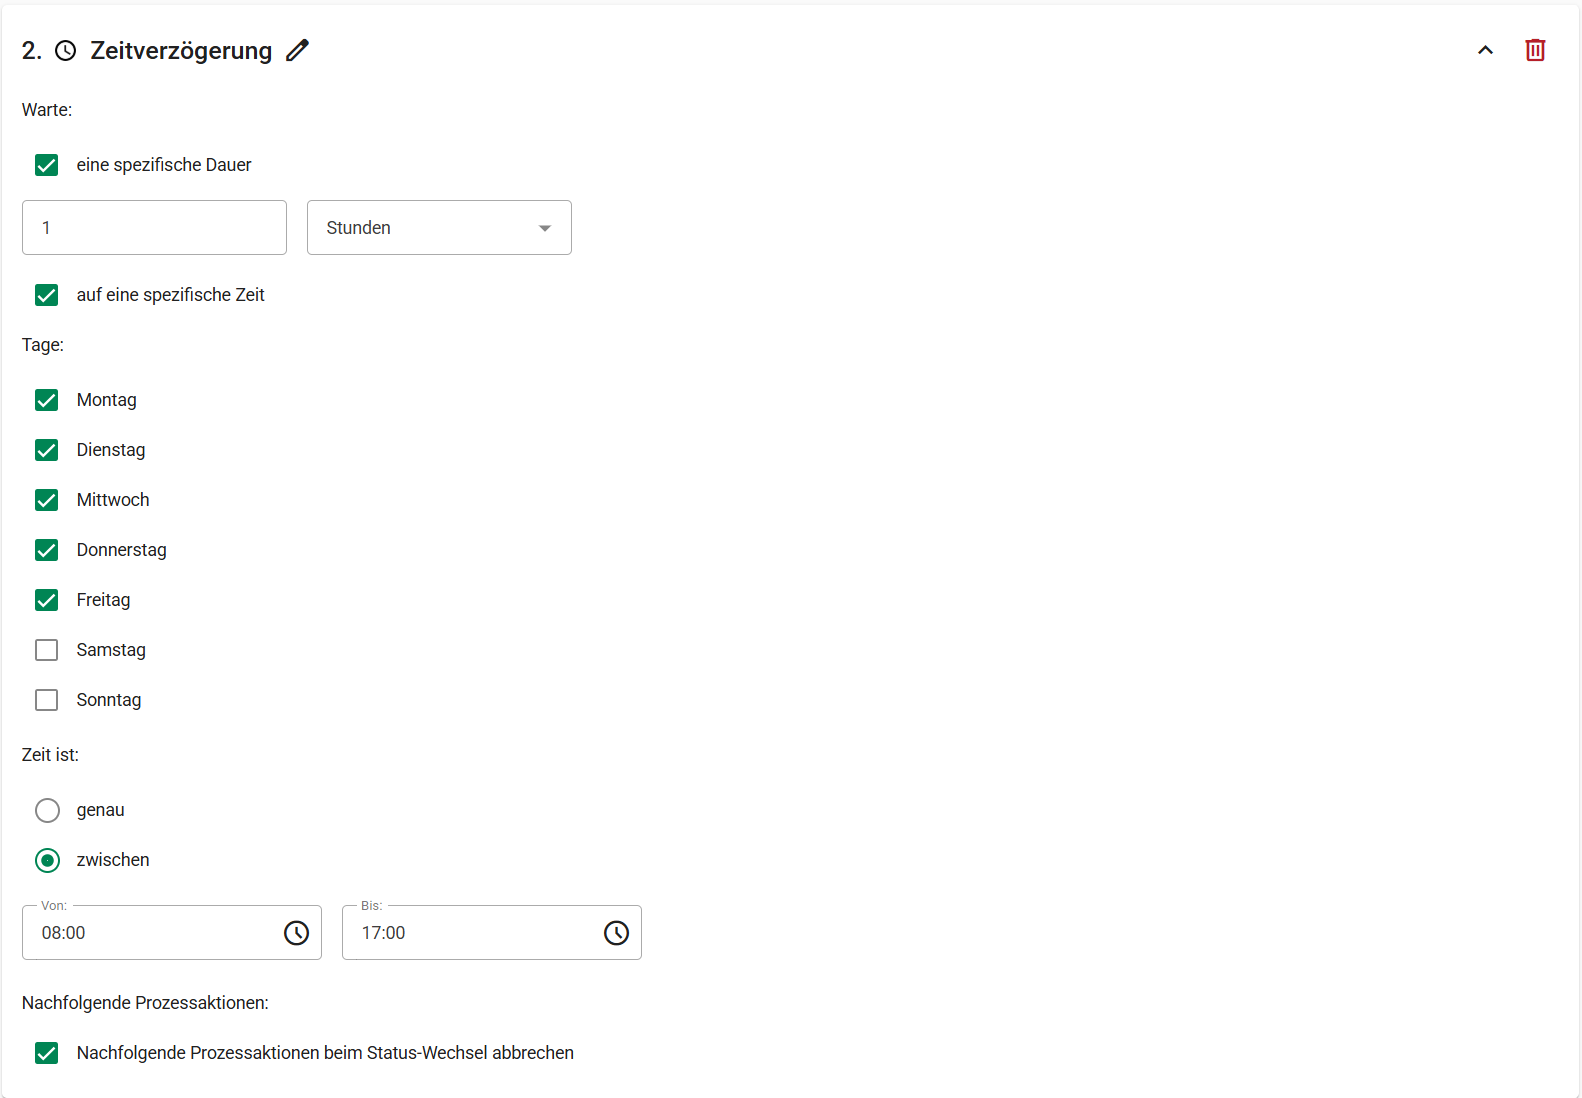Click the duration number input field
Screen dimensions: 1582x1098
pyautogui.click(x=154, y=228)
